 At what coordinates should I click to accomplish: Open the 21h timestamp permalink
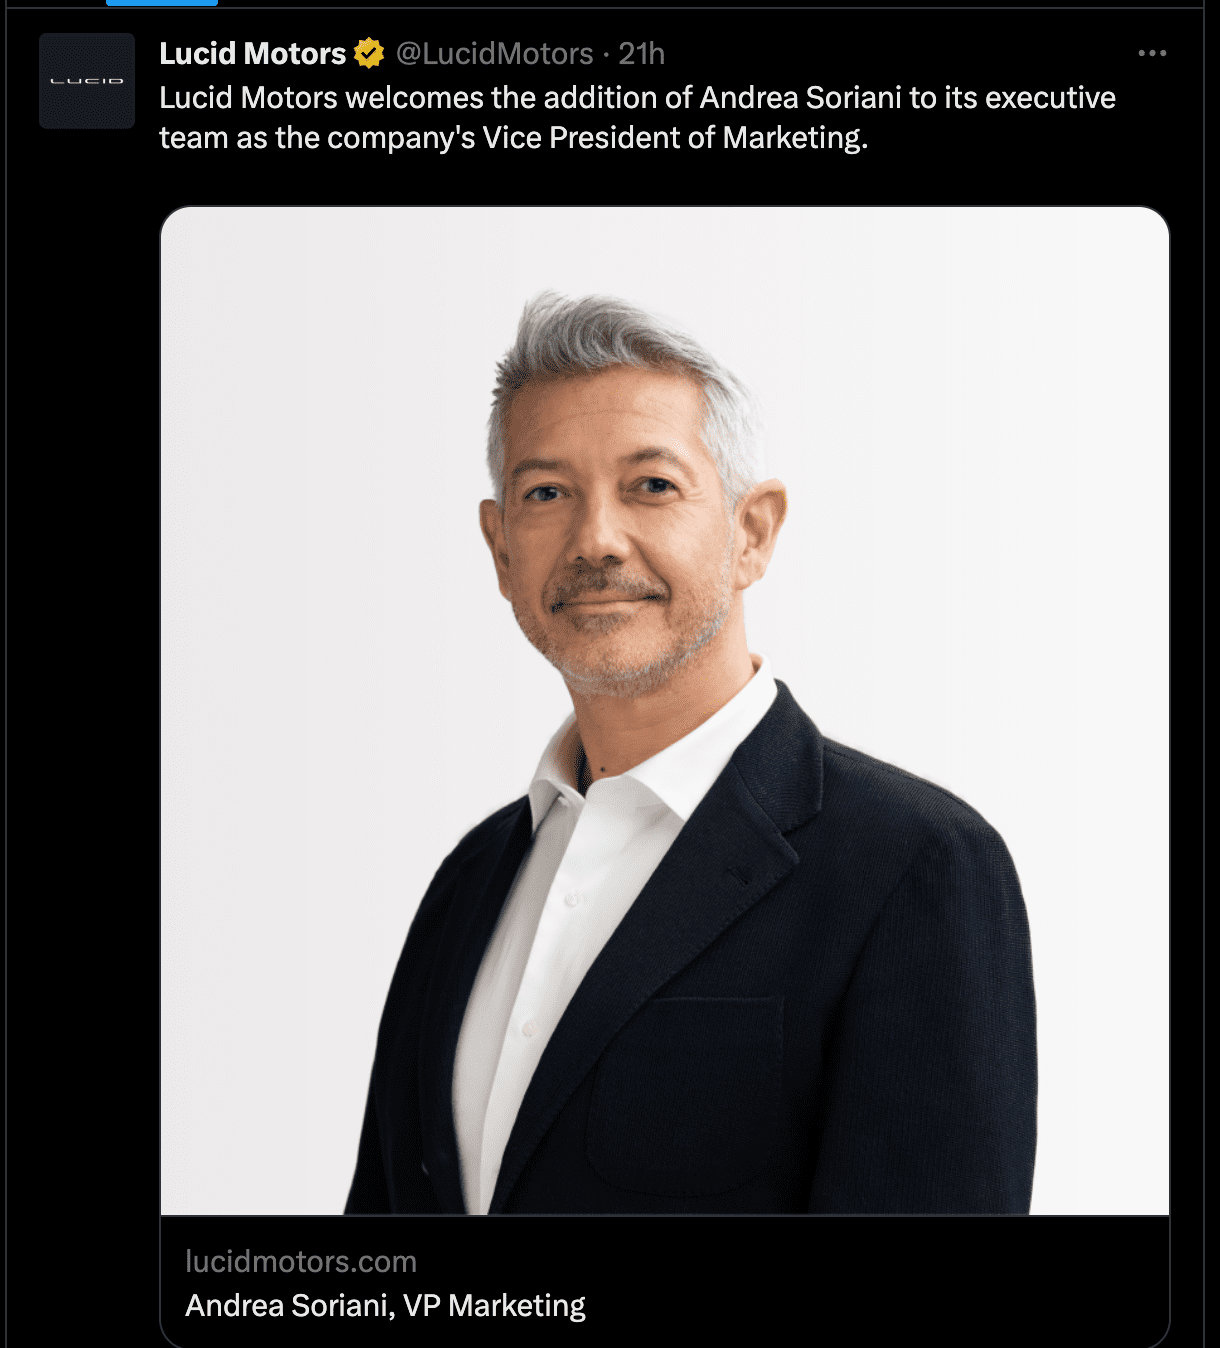coord(641,53)
